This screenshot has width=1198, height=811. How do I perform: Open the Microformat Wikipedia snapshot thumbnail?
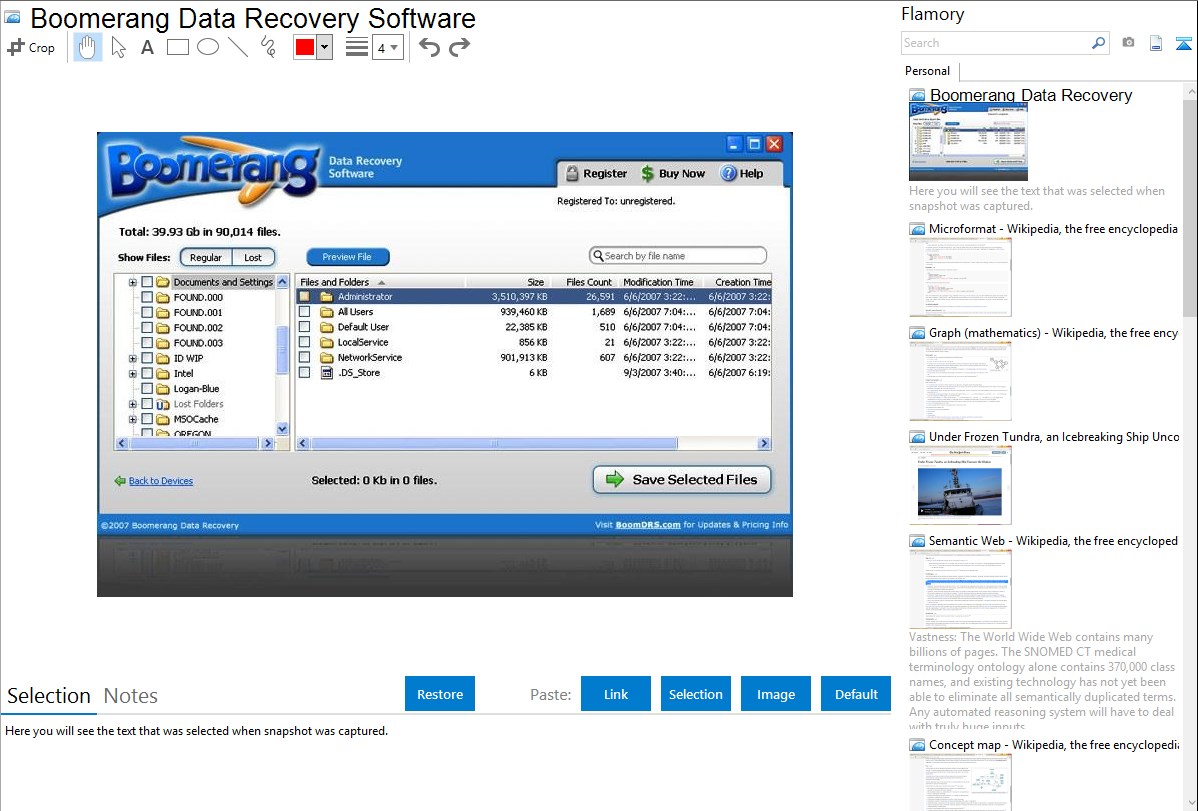coord(960,277)
